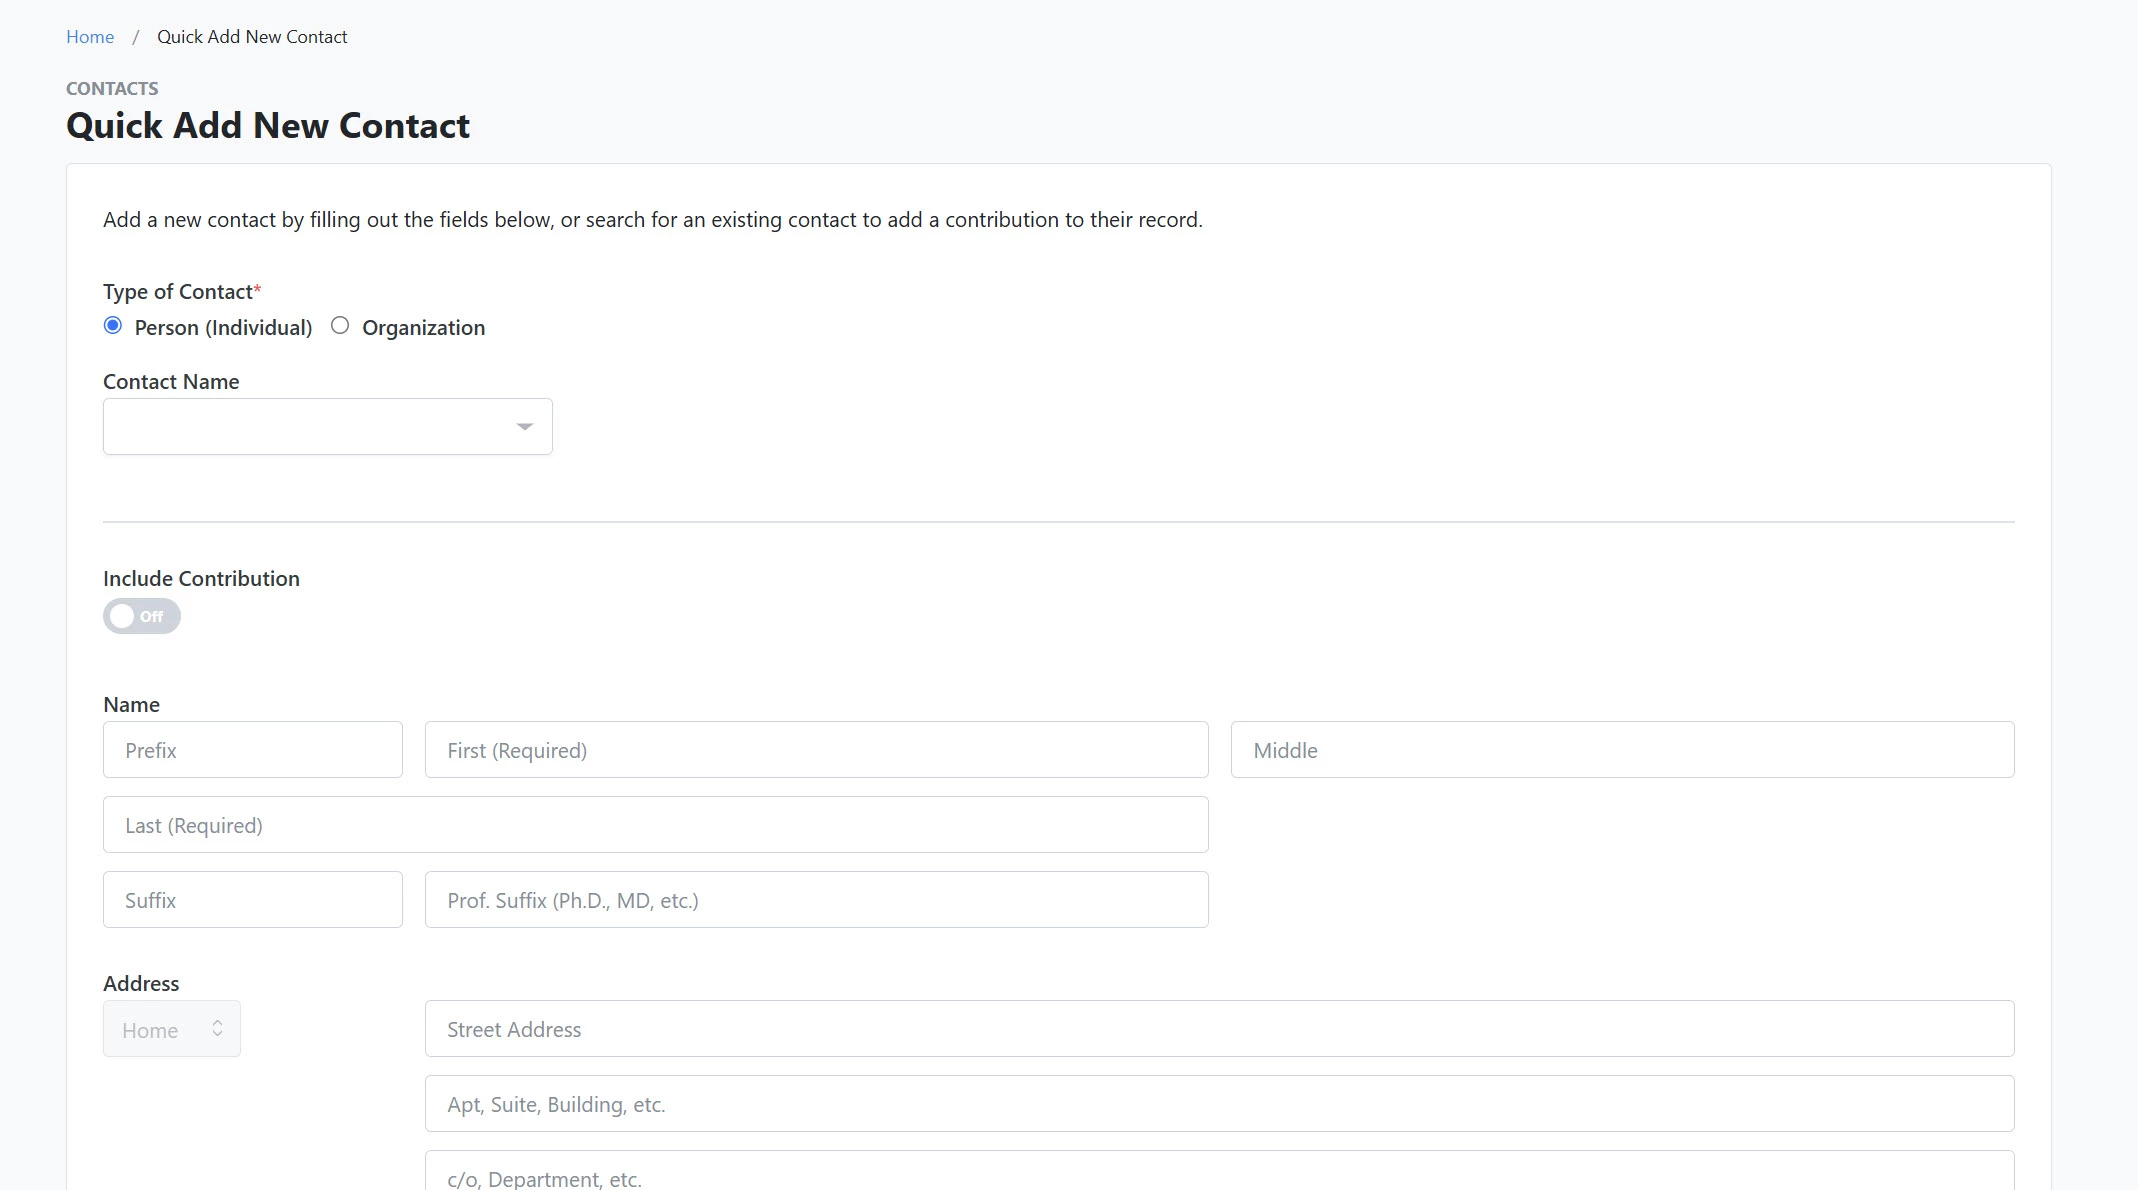Open the Home address type selector
This screenshot has width=2138, height=1190.
pyautogui.click(x=160, y=1029)
